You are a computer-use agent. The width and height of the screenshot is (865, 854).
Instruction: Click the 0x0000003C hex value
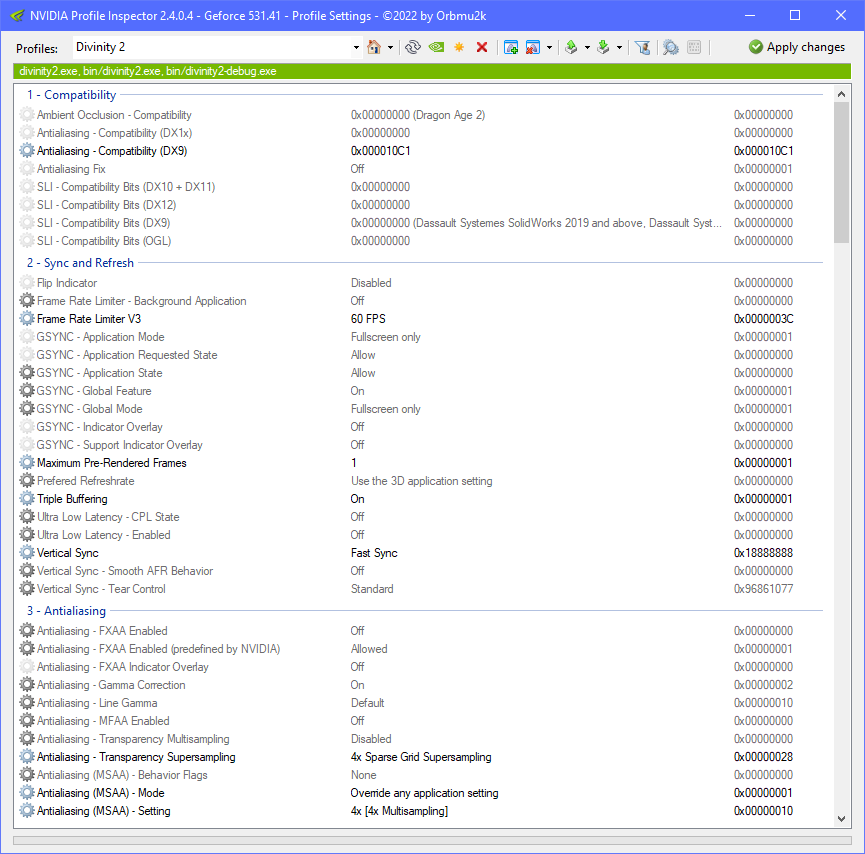tap(763, 319)
